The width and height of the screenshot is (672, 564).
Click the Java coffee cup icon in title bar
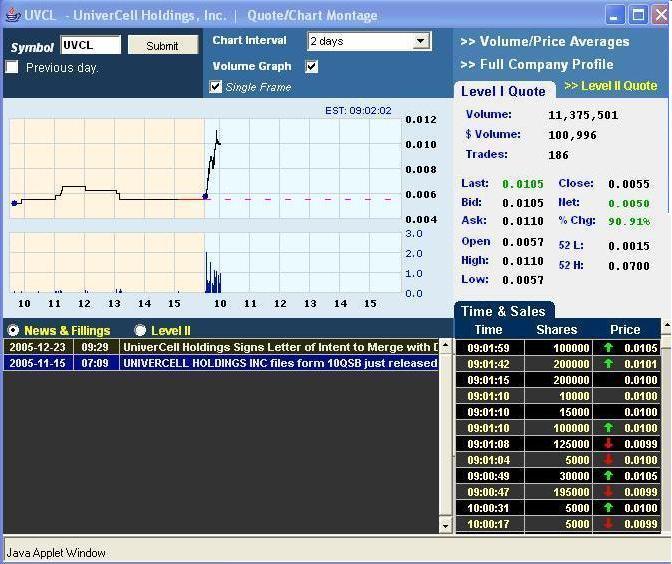click(12, 15)
